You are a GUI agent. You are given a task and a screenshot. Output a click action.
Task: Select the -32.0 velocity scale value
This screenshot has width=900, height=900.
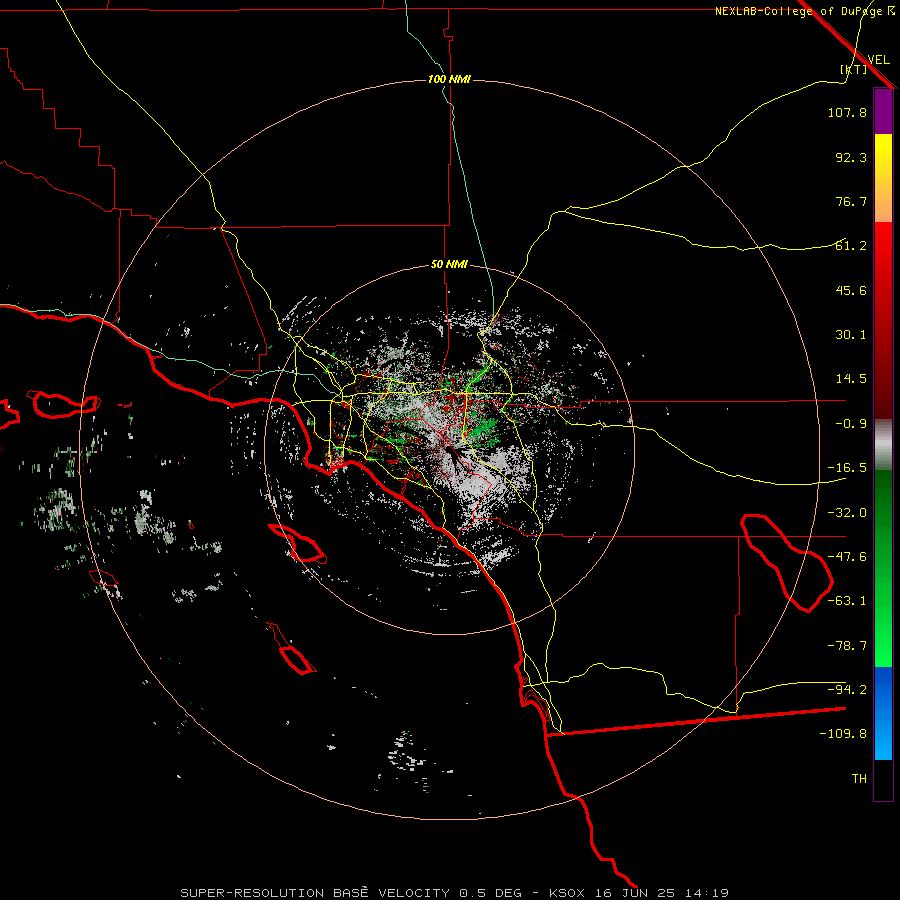coord(847,513)
